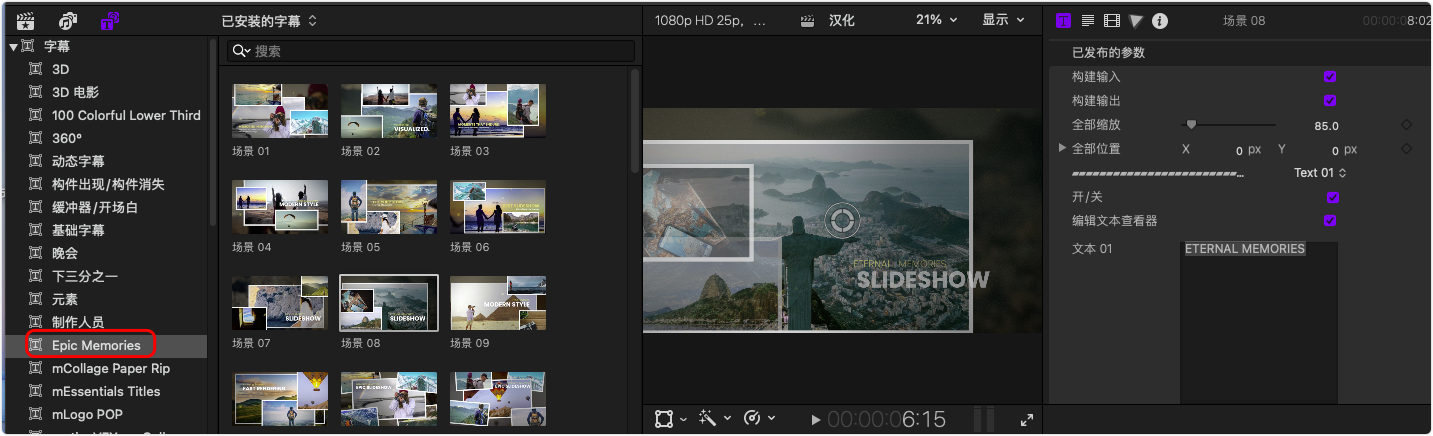Open the Info inspector tab
Image resolution: width=1433 pixels, height=436 pixels.
1160,20
